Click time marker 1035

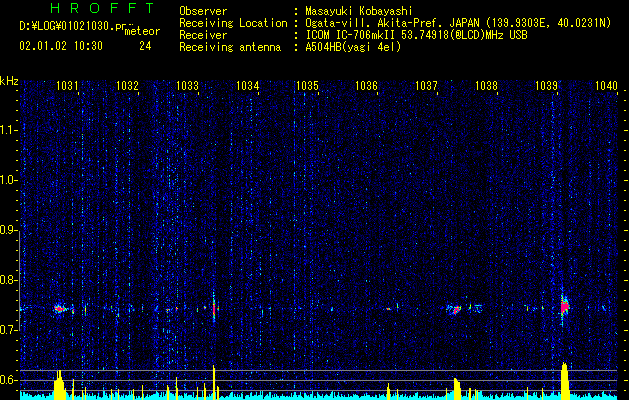click(307, 86)
